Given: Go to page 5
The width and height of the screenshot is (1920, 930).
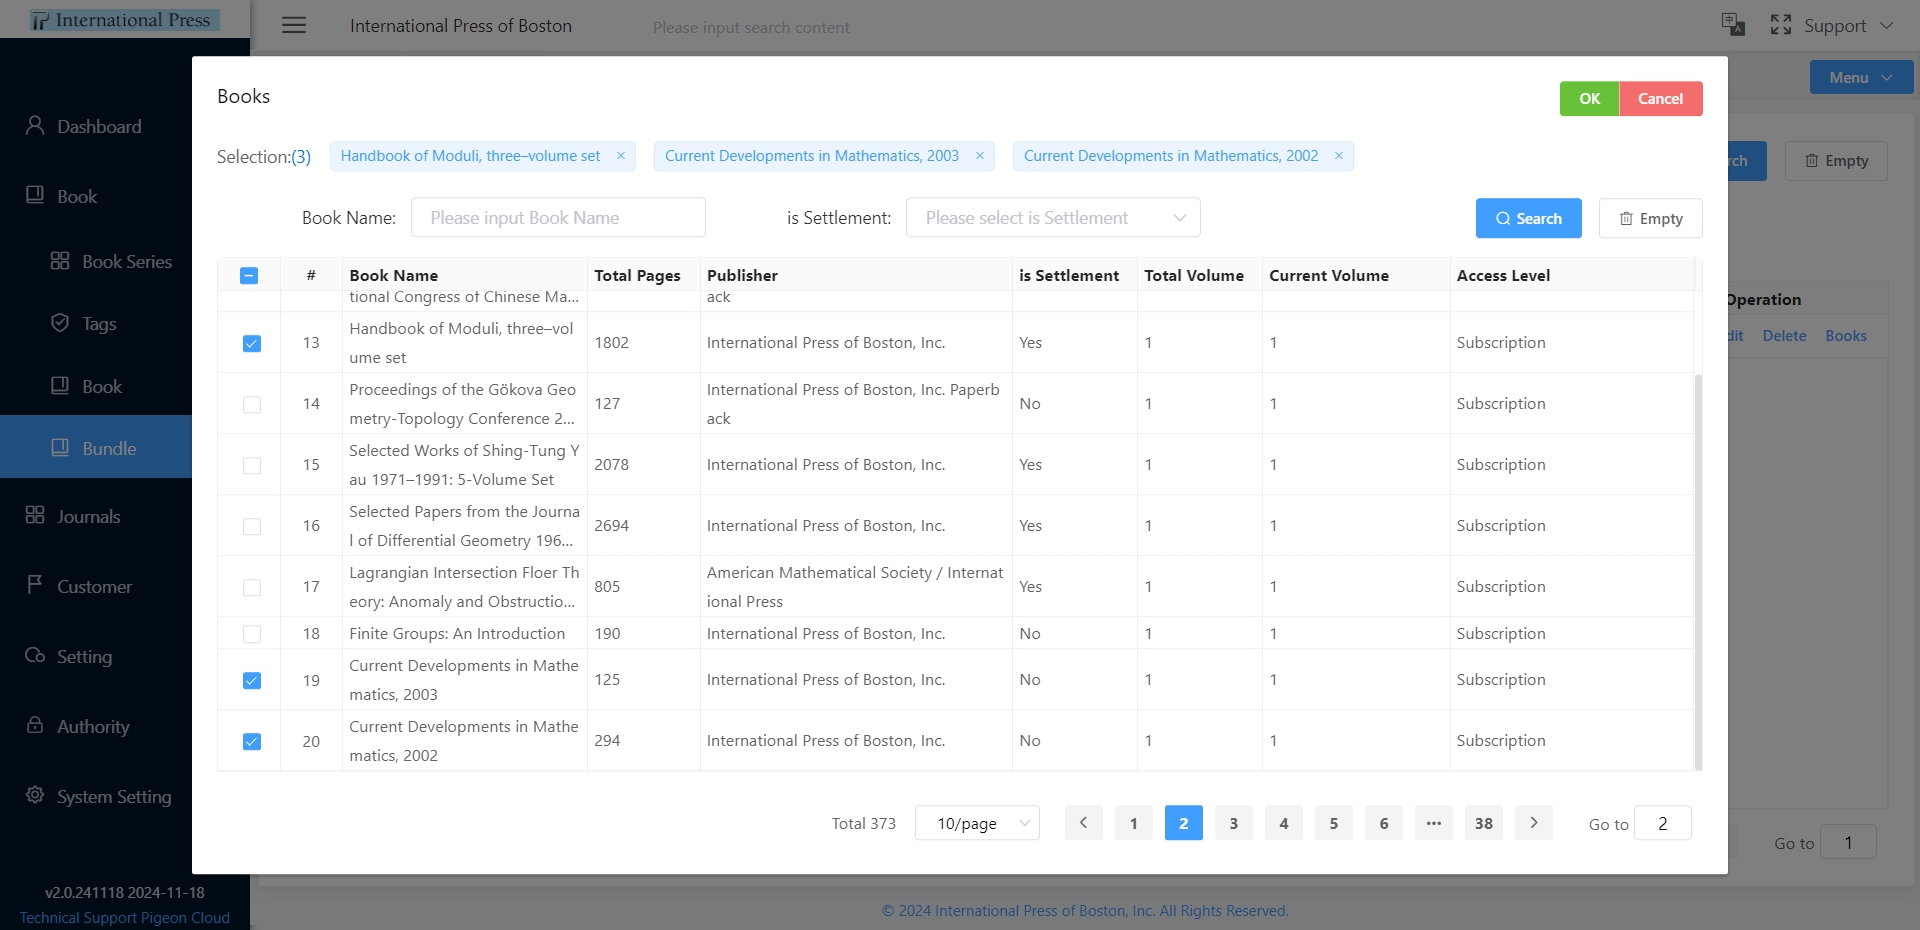Looking at the screenshot, I should pos(1334,823).
